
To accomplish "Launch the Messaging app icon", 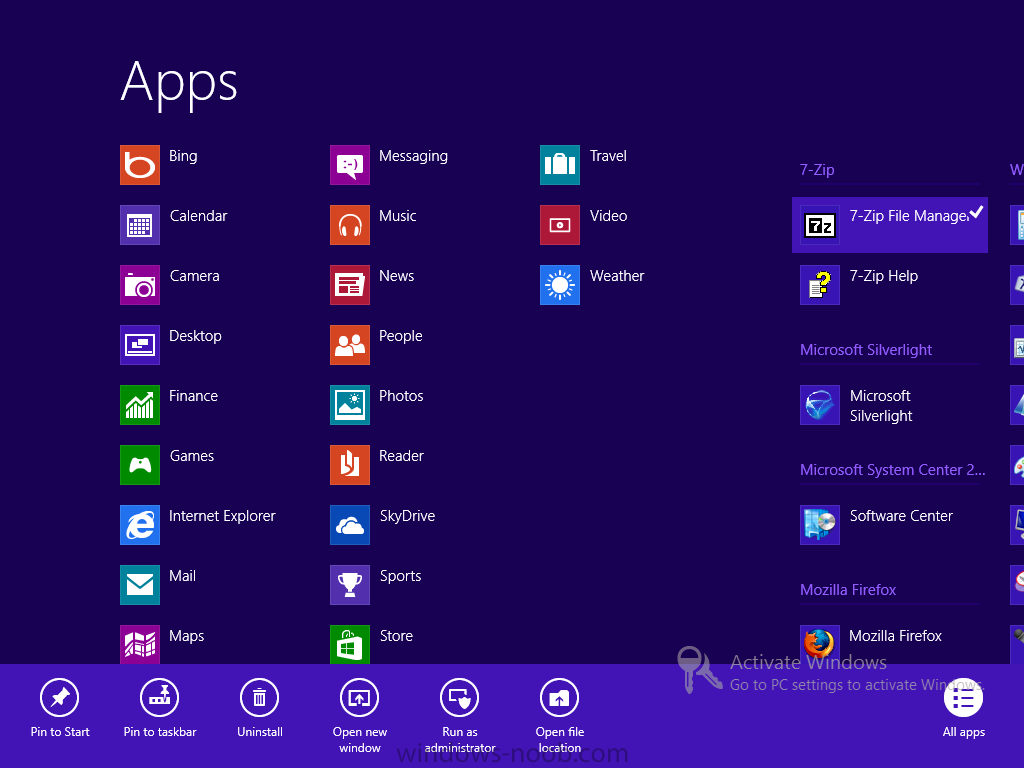I will click(x=350, y=165).
